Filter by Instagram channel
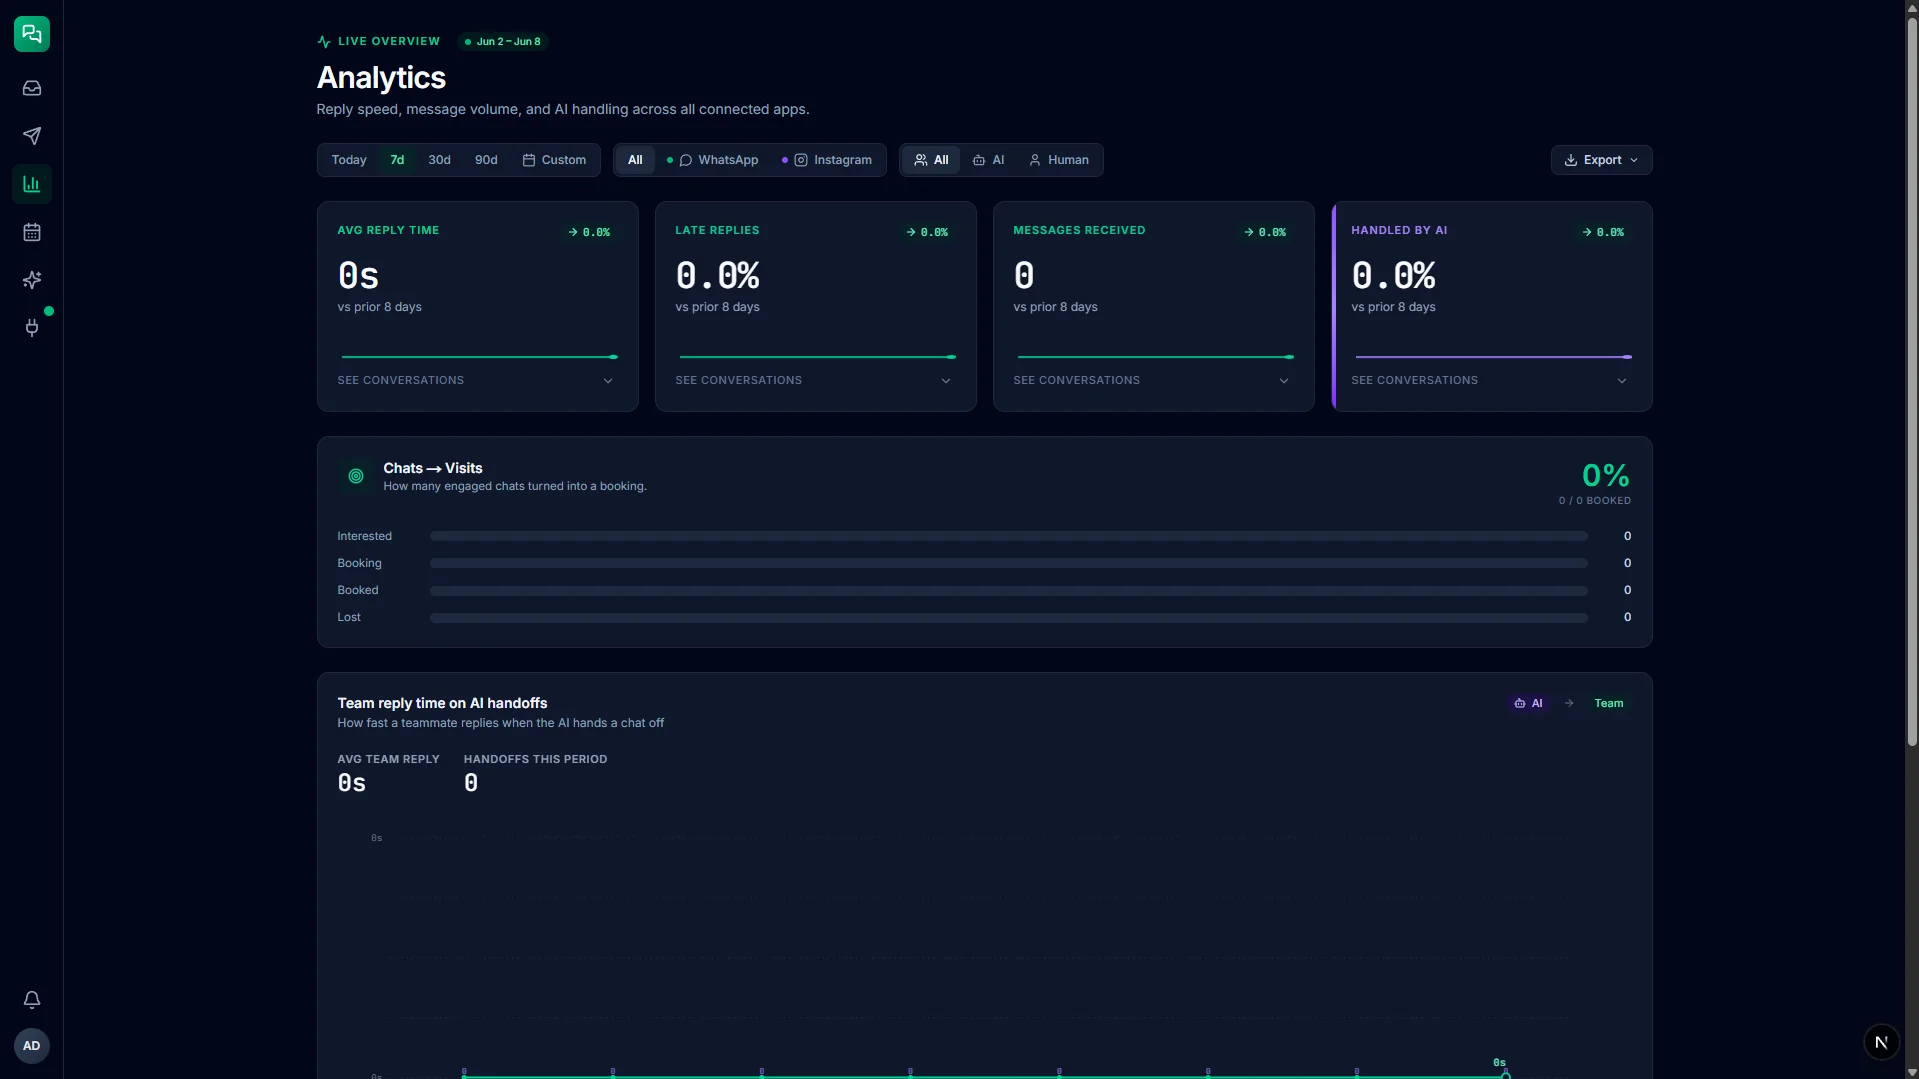The image size is (1919, 1079). tap(827, 160)
